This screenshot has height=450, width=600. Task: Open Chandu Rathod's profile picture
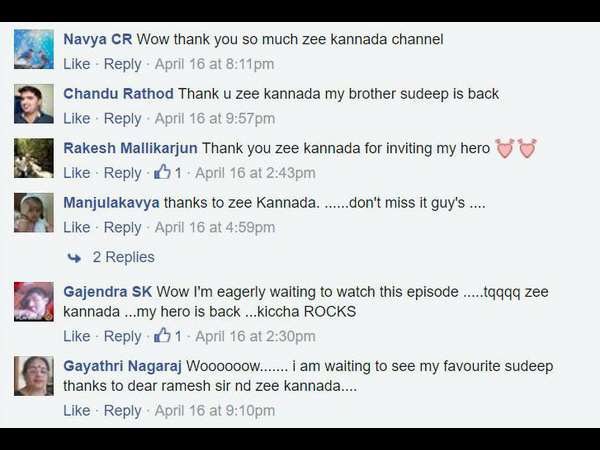click(34, 104)
